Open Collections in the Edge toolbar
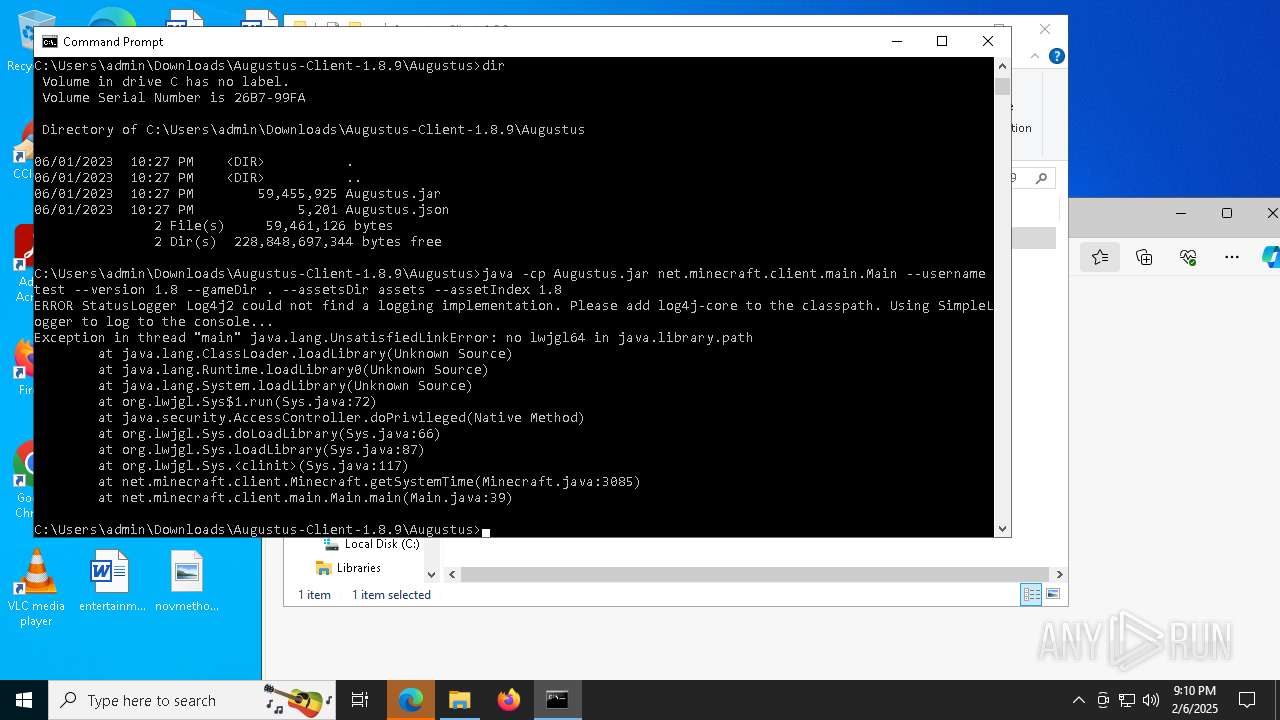Viewport: 1280px width, 720px height. tap(1144, 258)
